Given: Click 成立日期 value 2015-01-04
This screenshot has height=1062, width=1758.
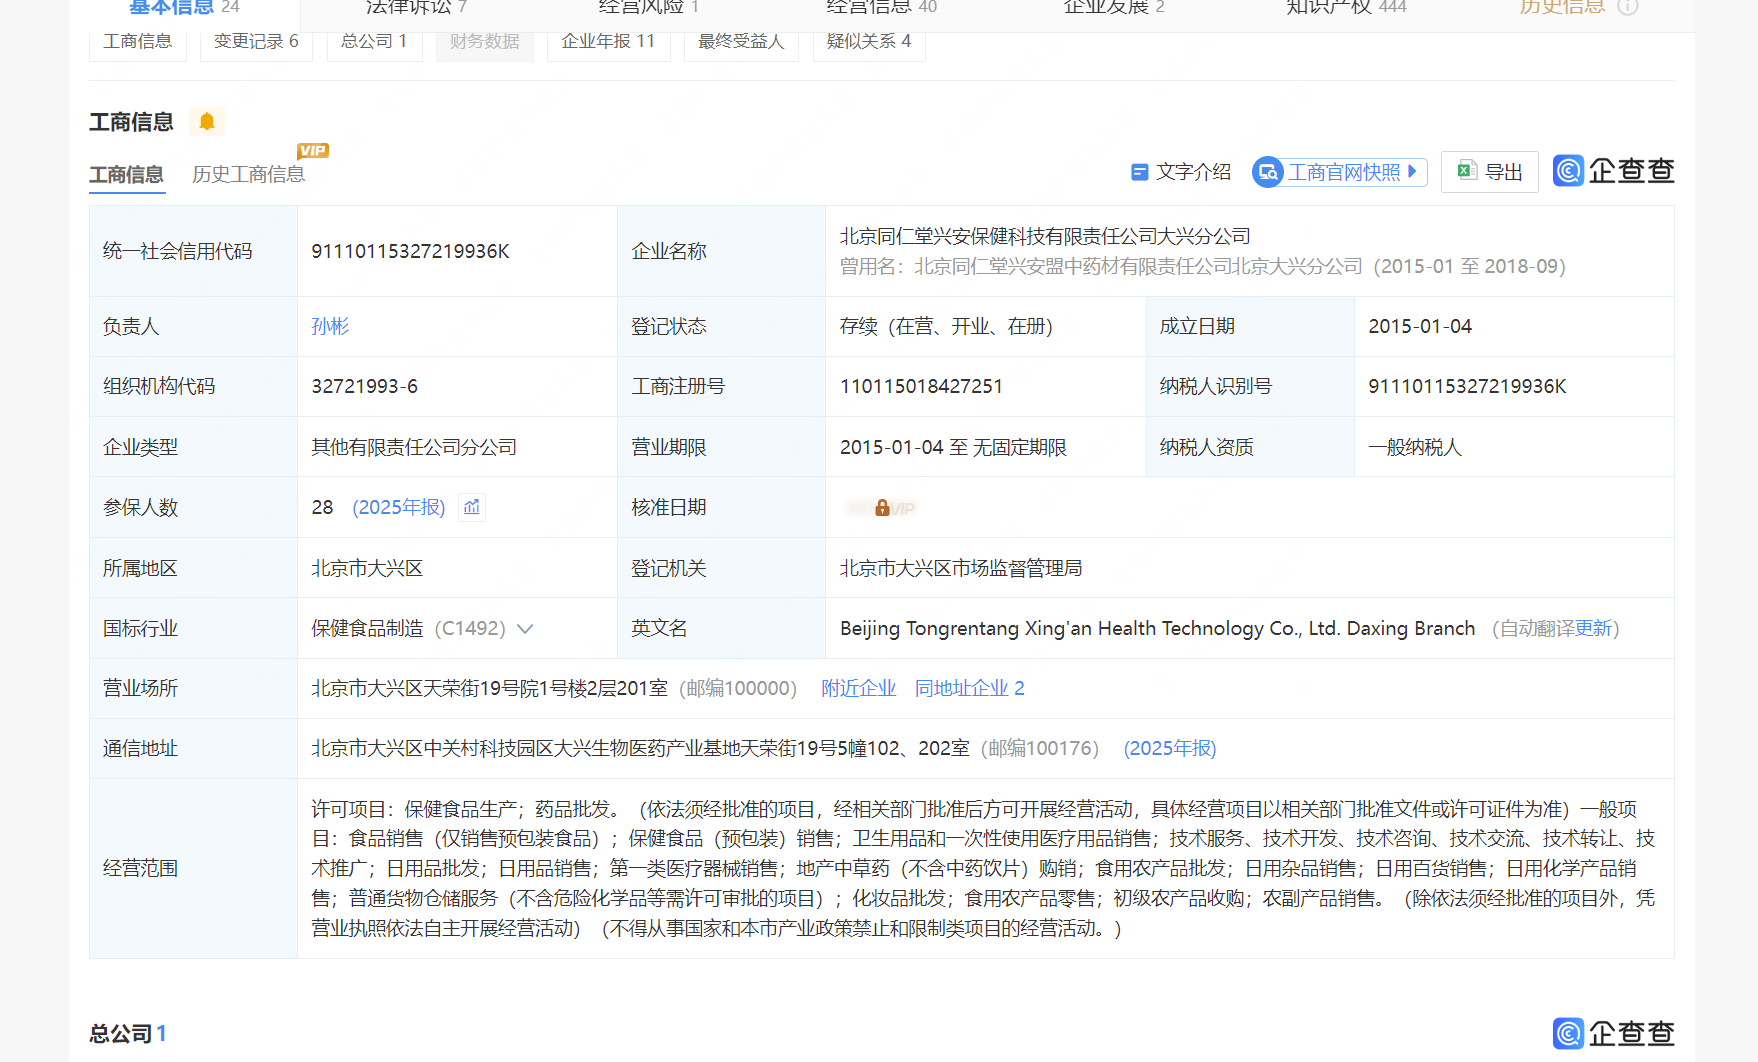Looking at the screenshot, I should (1420, 326).
